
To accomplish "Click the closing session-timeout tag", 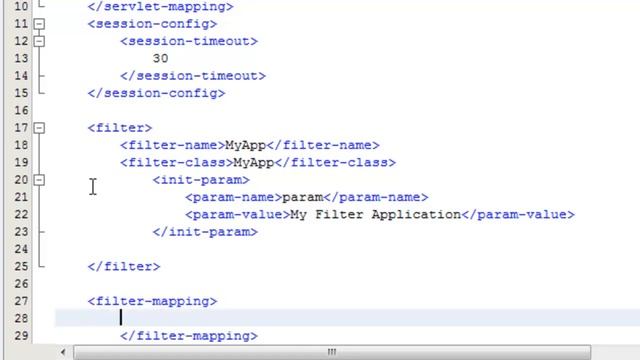I will (193, 76).
